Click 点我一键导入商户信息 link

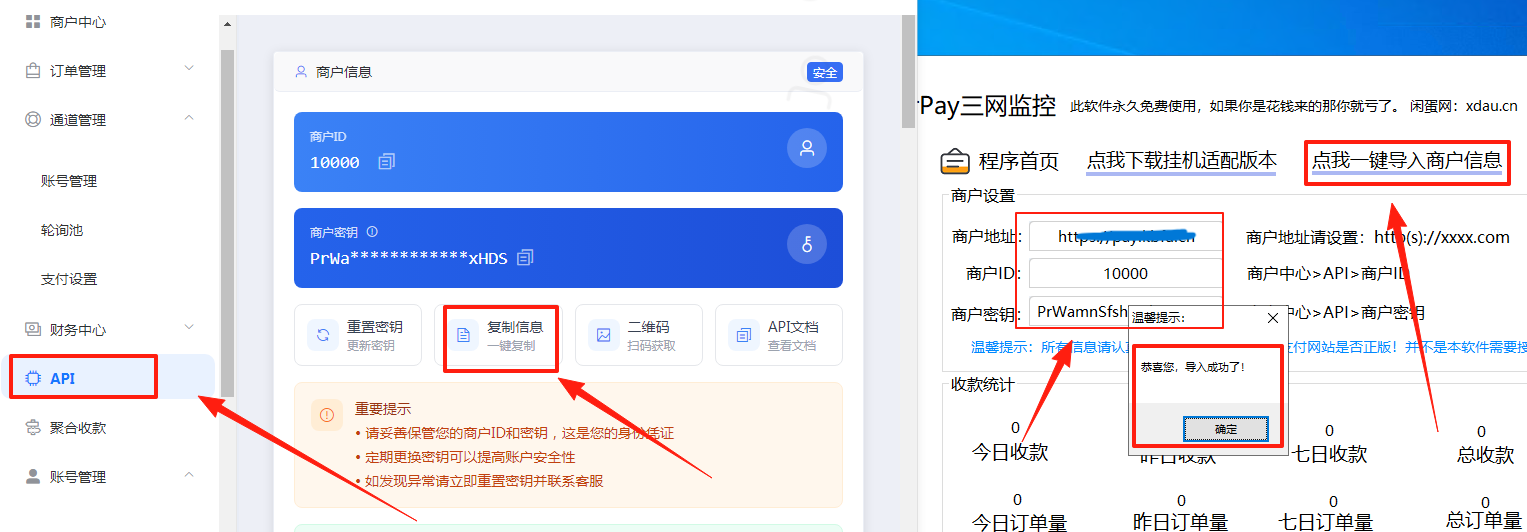1407,161
